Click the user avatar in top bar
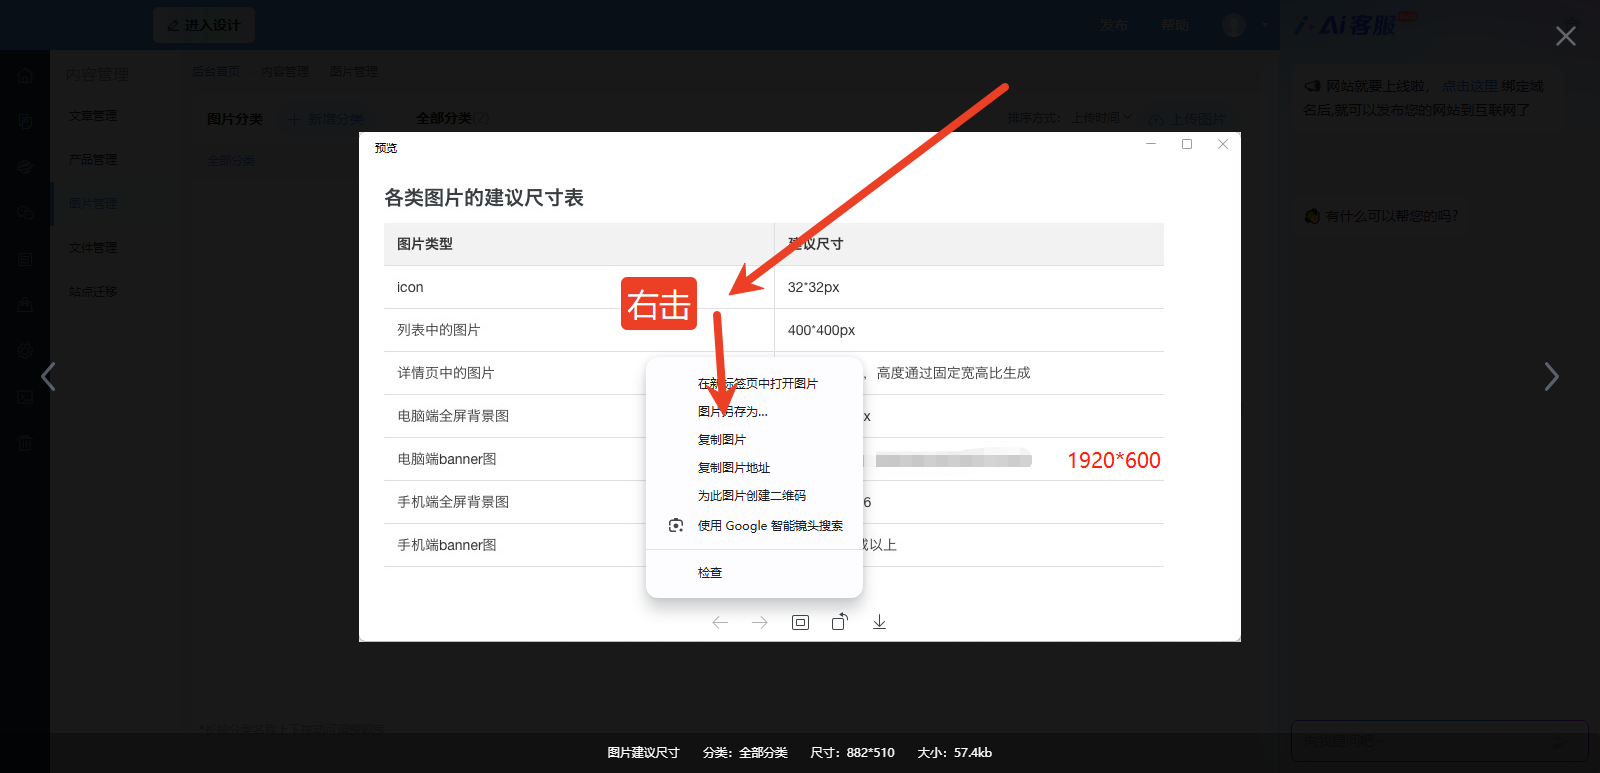Viewport: 1600px width, 773px height. click(x=1234, y=25)
